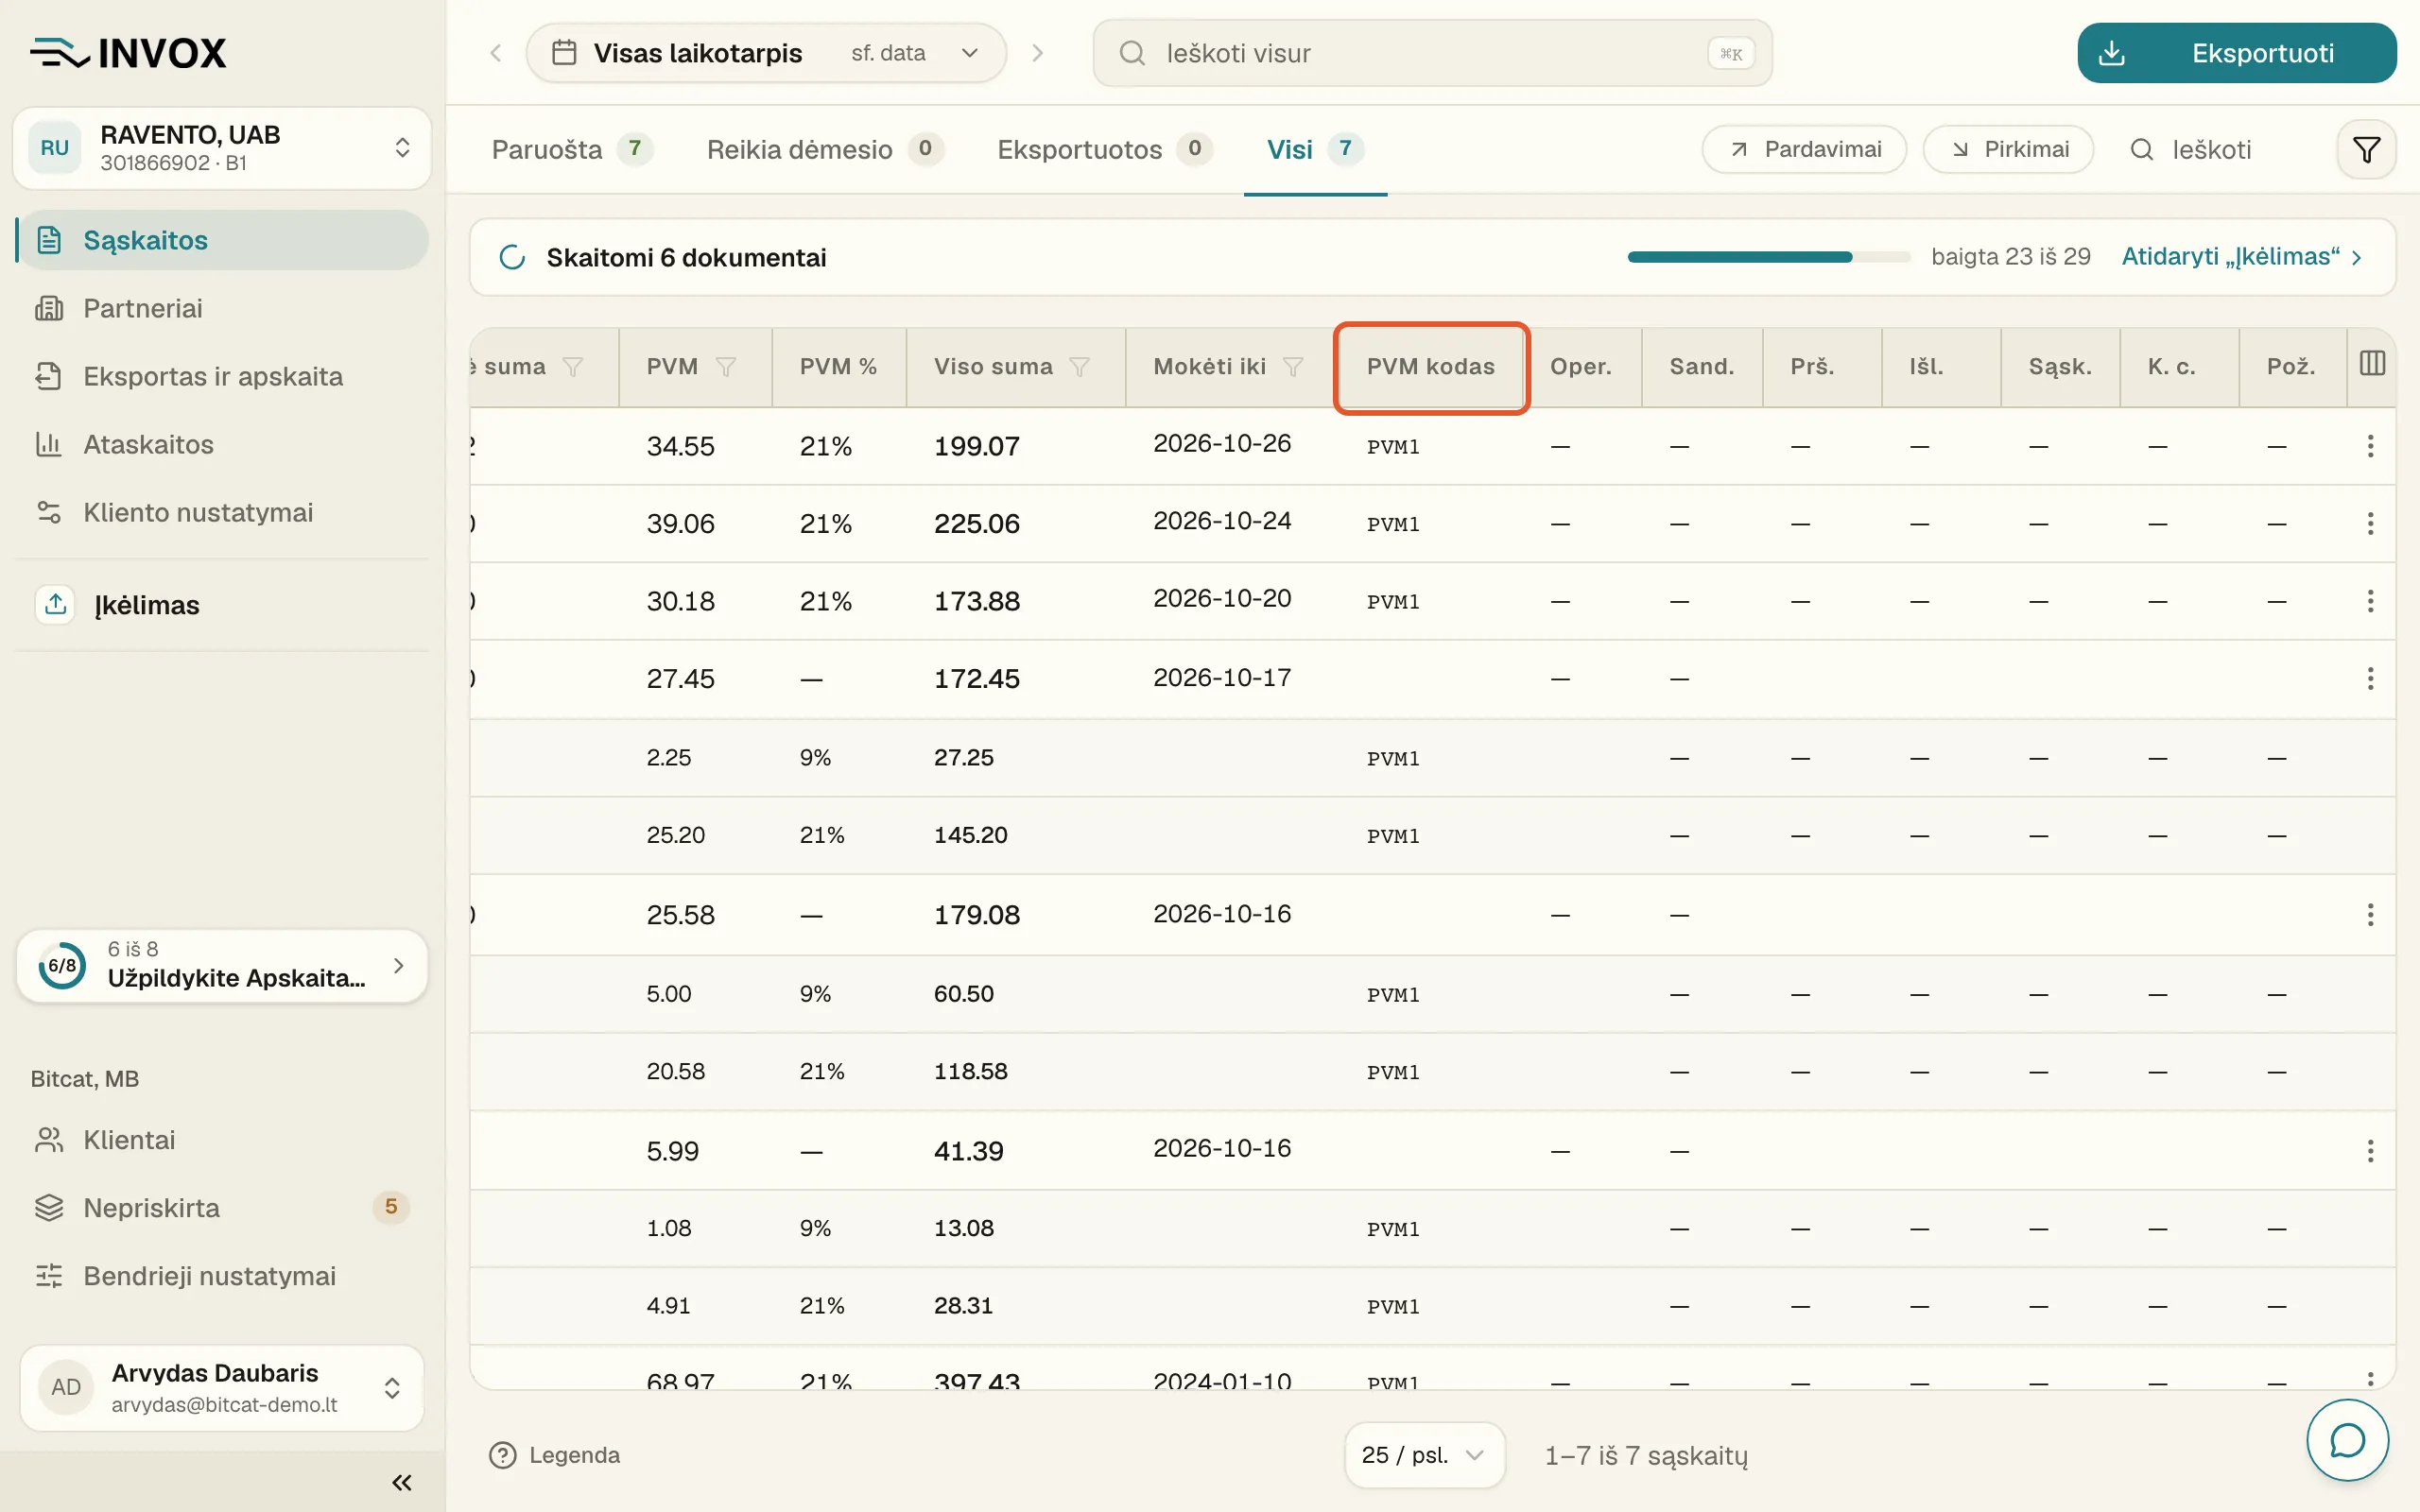
Task: Filter the PVM column
Action: [726, 367]
